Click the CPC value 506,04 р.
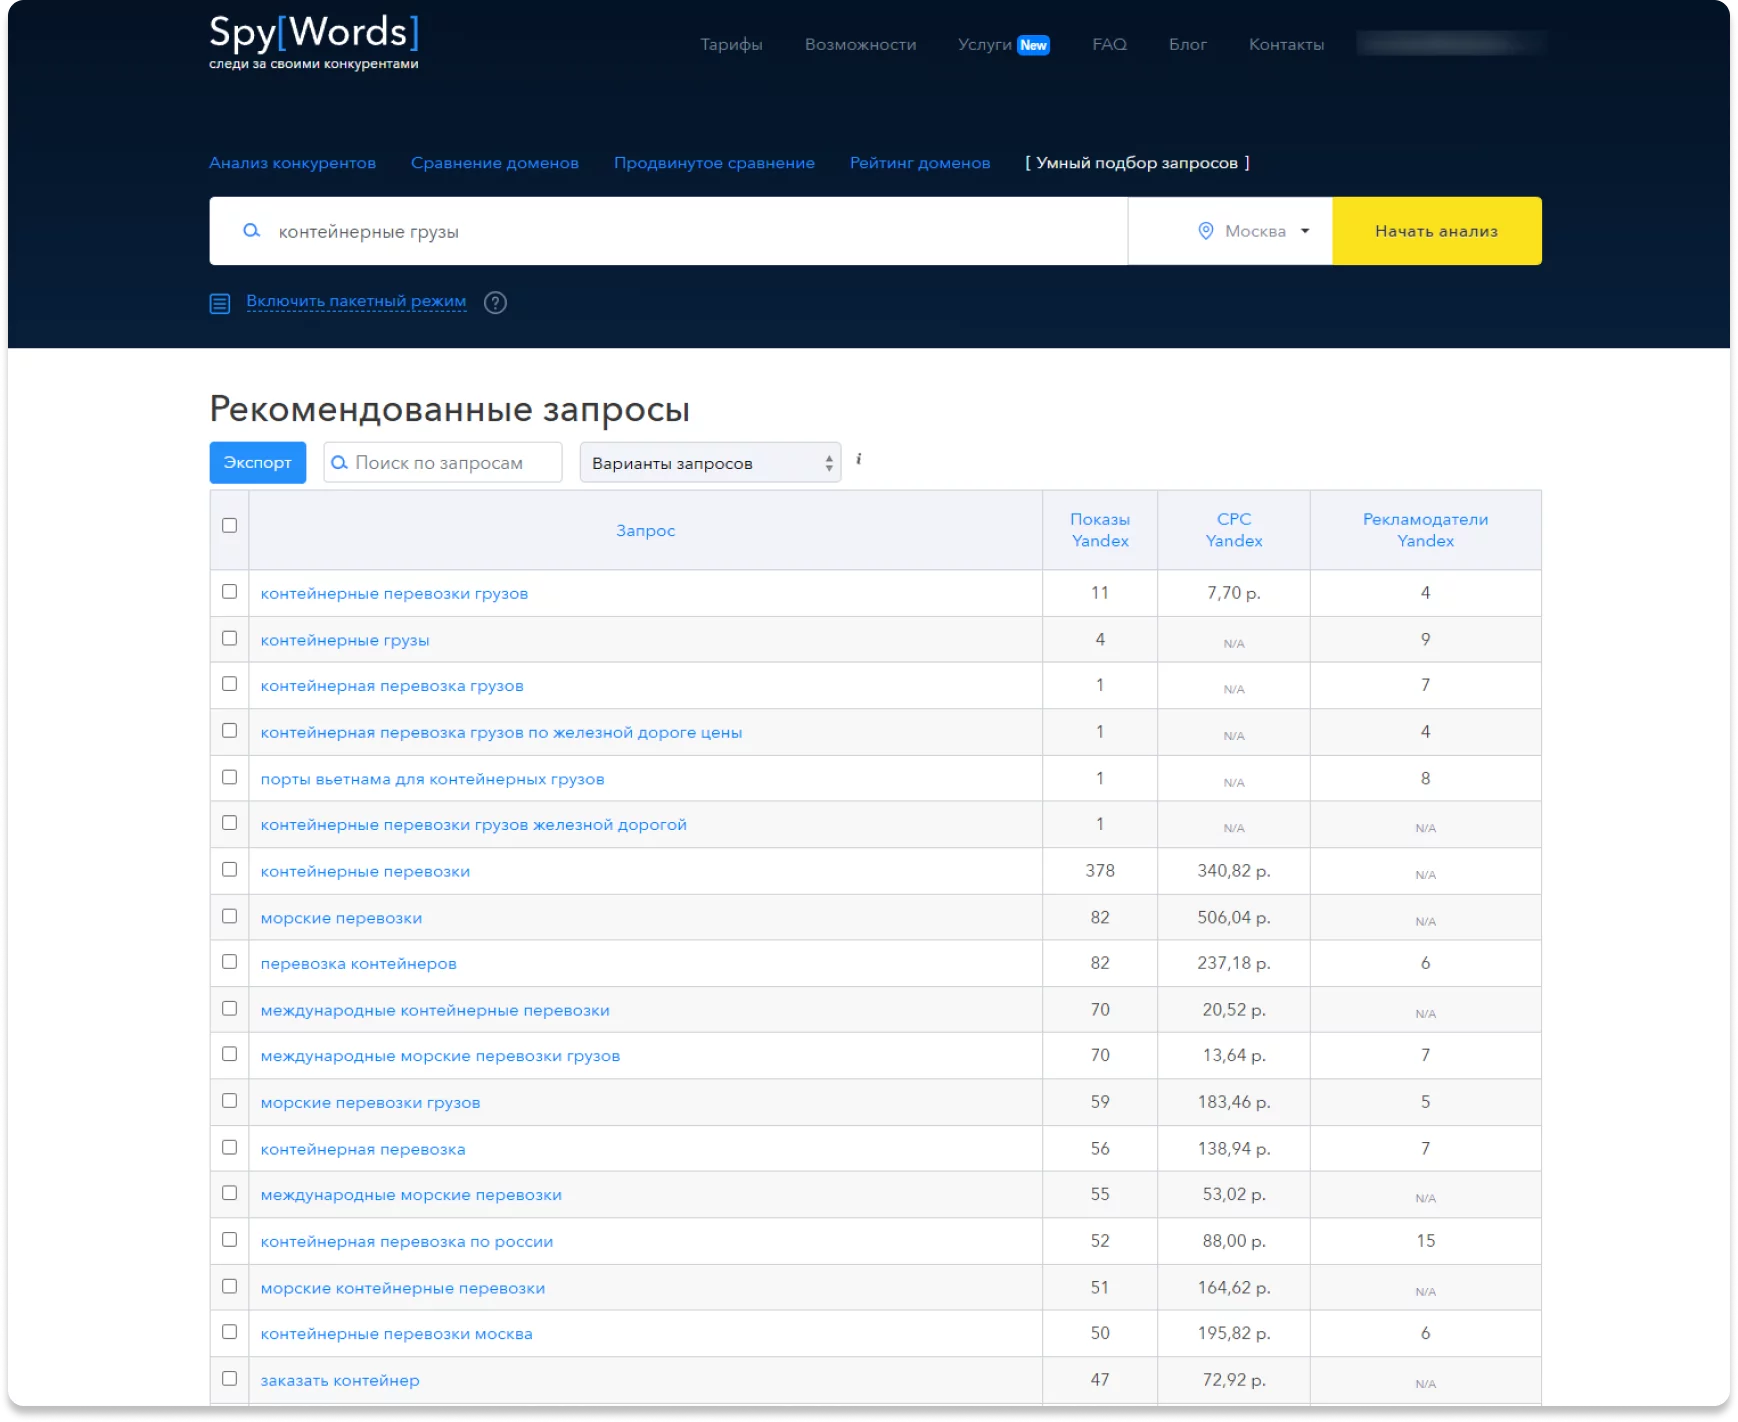 1234,917
